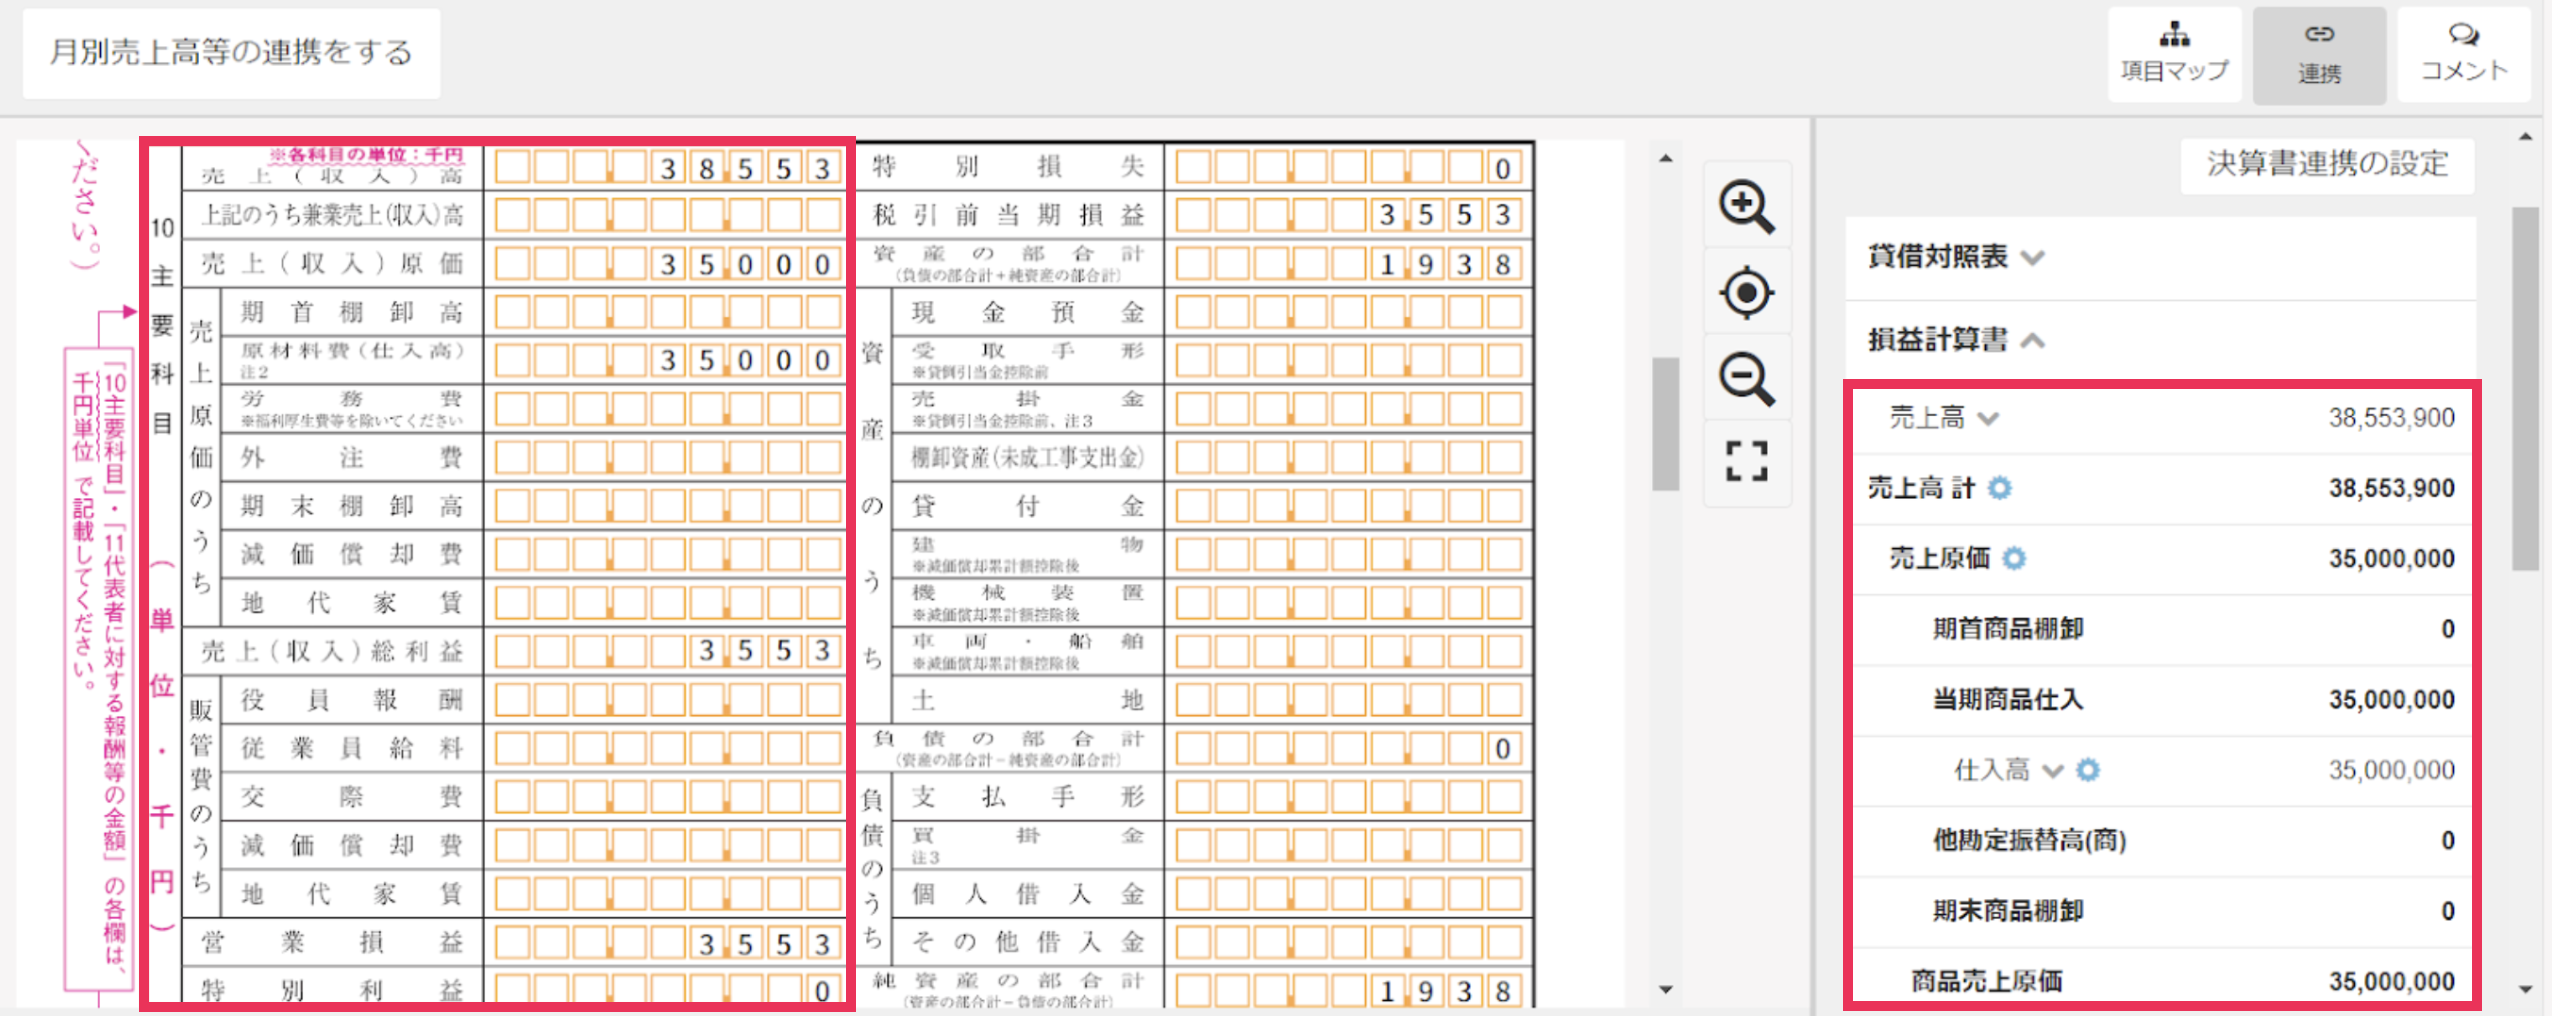
Task: Open the コメント panel
Action: click(2464, 54)
